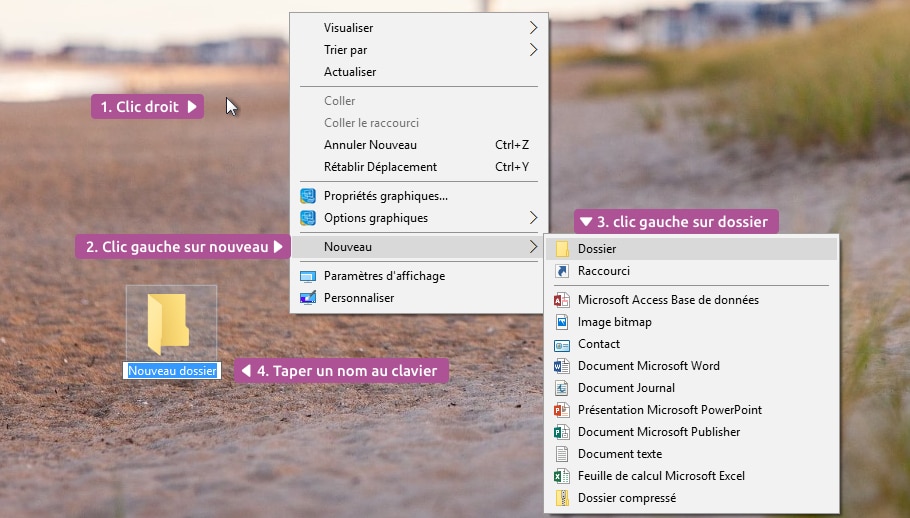Click the Raccourci shortcut icon

(x=562, y=271)
